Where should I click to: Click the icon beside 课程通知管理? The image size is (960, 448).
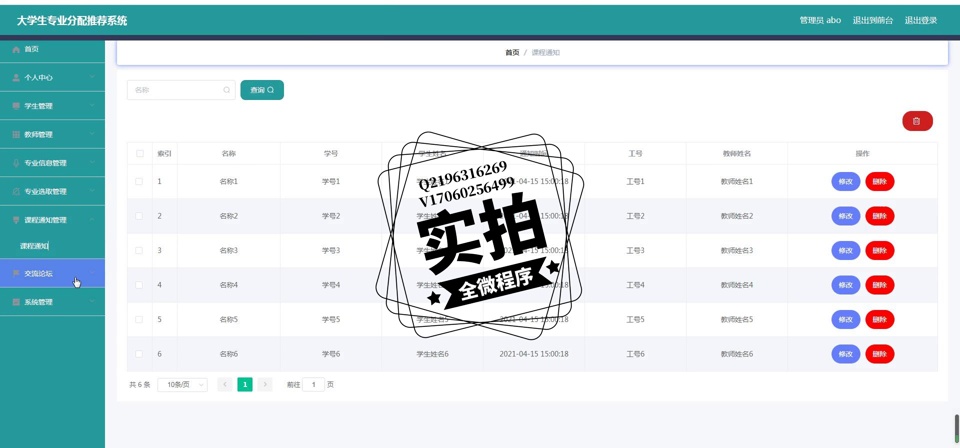click(16, 220)
